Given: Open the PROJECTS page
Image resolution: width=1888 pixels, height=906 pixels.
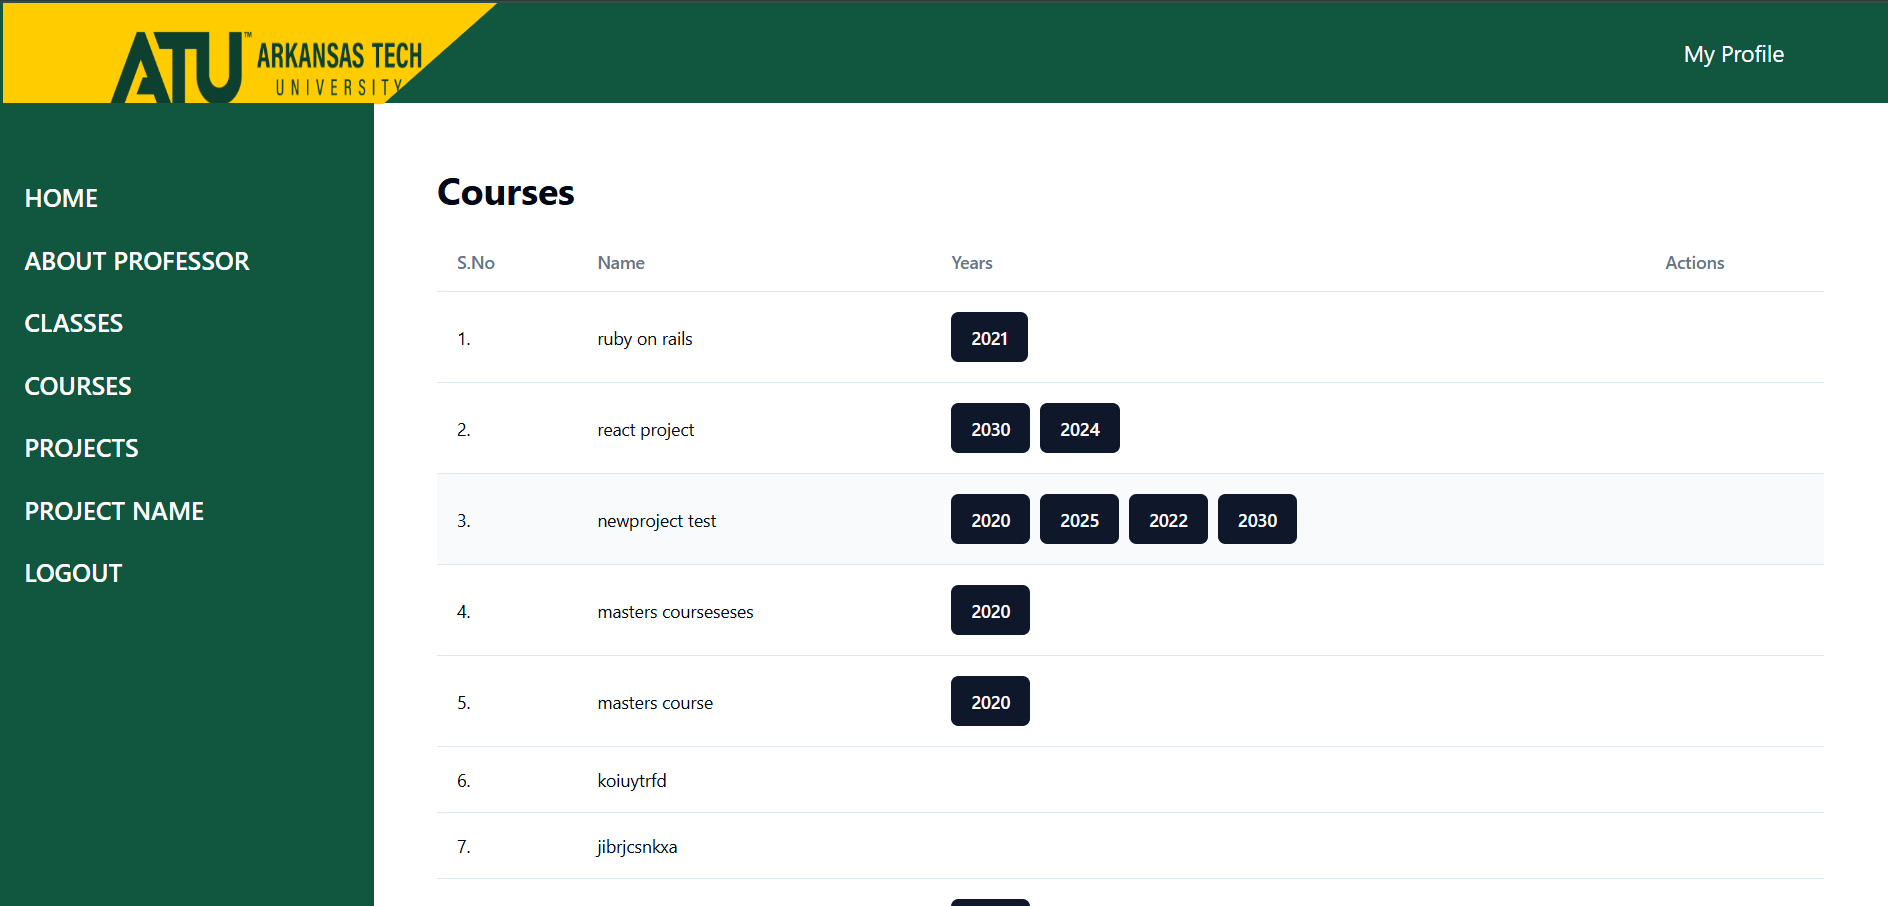Looking at the screenshot, I should (81, 448).
